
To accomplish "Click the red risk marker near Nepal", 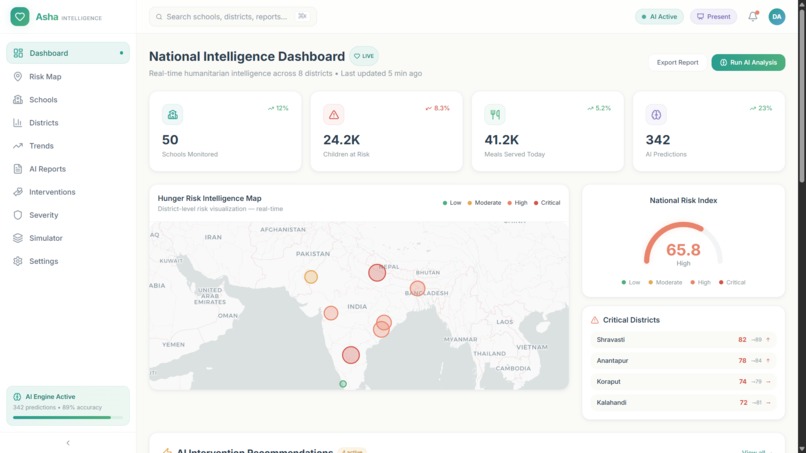I will tap(377, 273).
